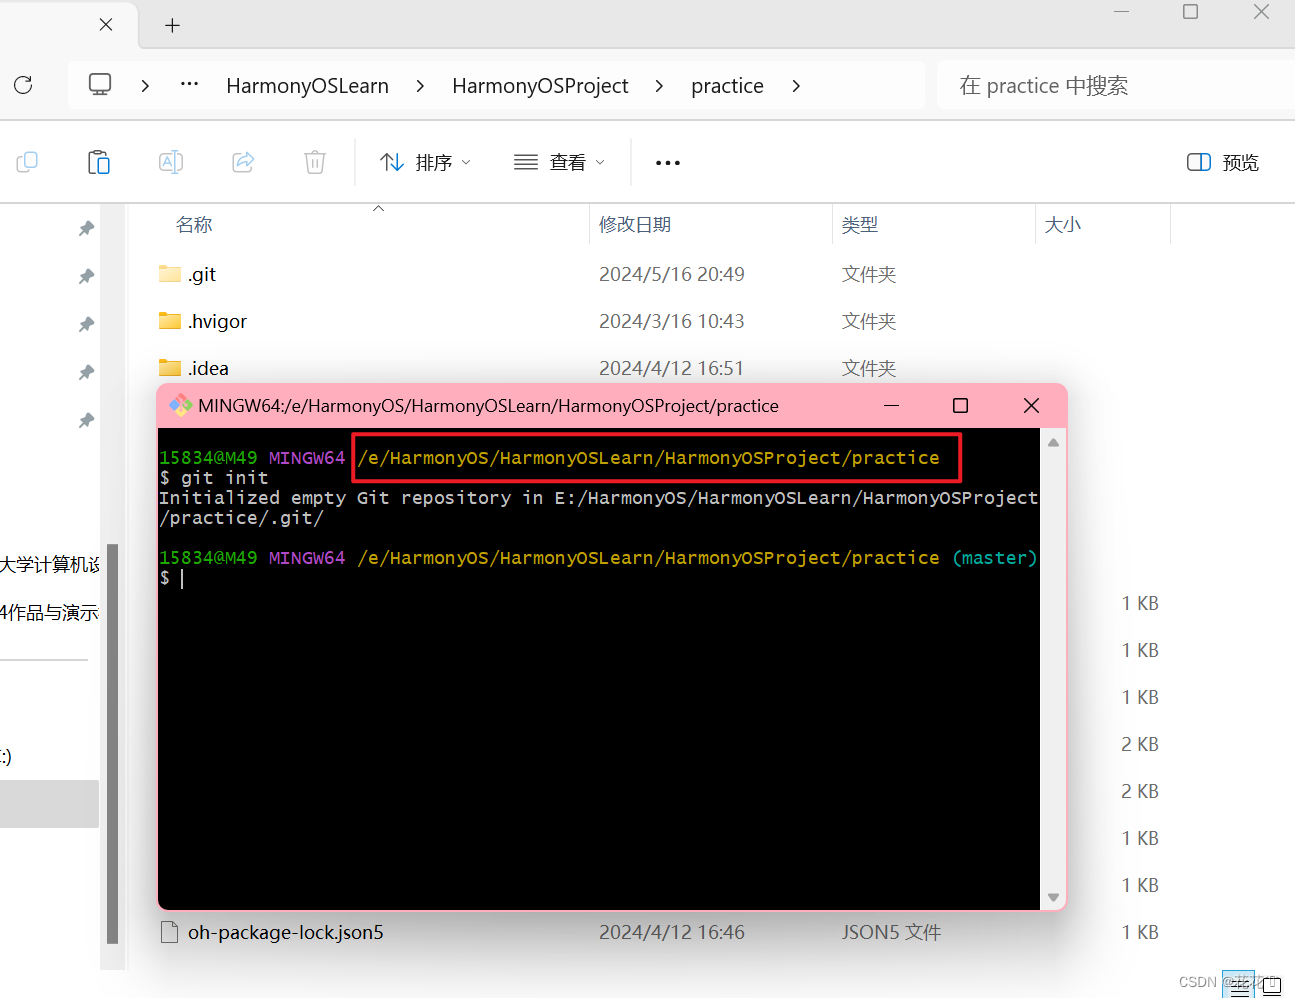Click the fifth pin icon in navigation pane
This screenshot has height=998, width=1295.
[x=87, y=420]
